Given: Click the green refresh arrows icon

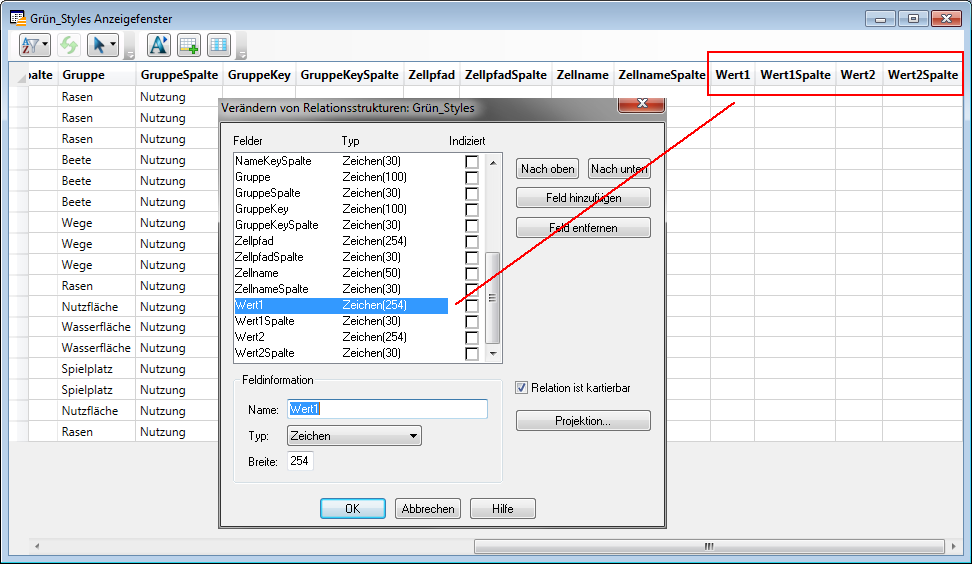Looking at the screenshot, I should tap(68, 45).
